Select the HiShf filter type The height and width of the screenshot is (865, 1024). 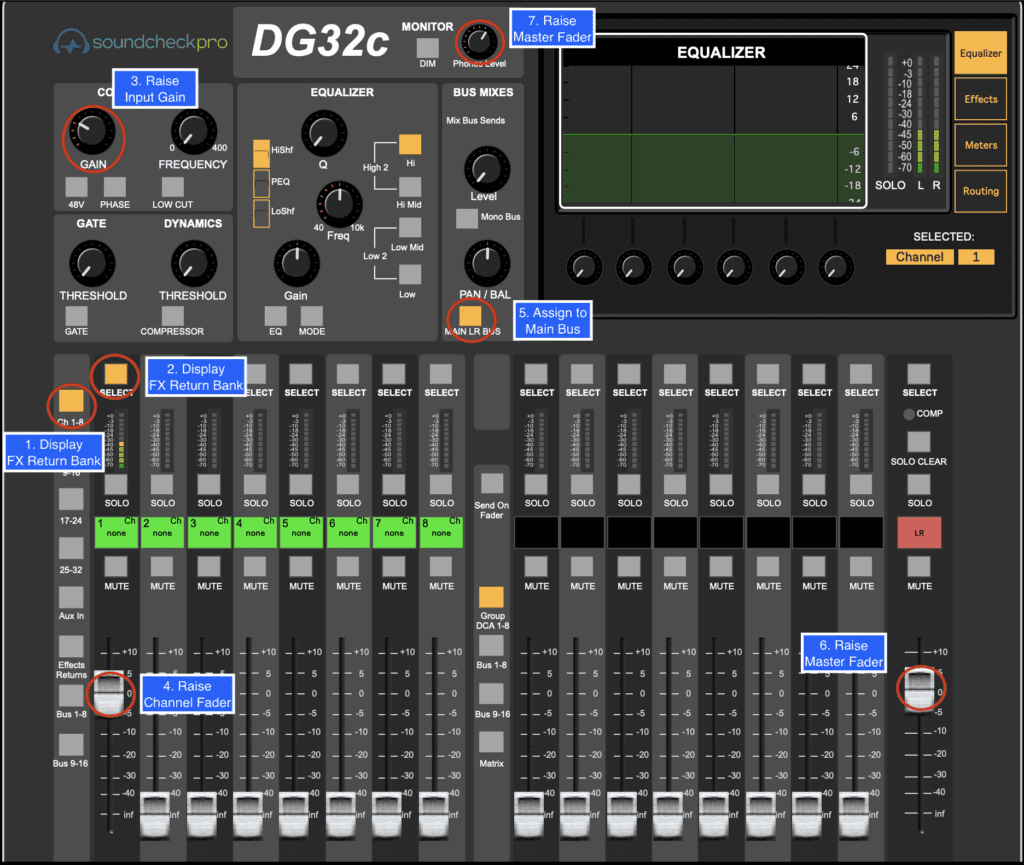coord(261,153)
